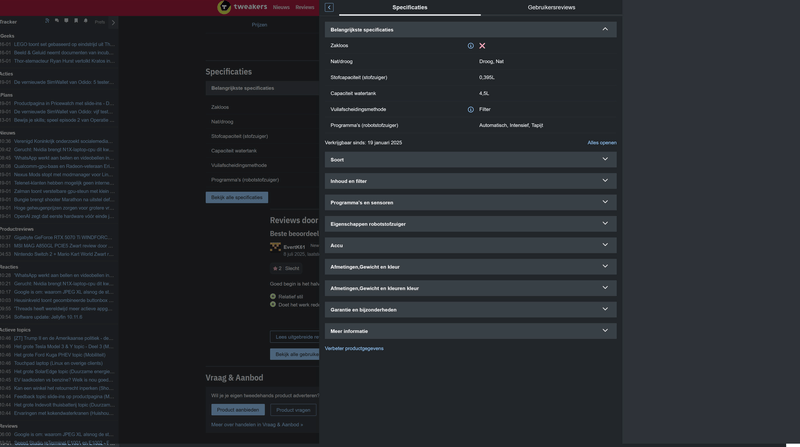The height and width of the screenshot is (447, 800).
Task: Click the red cross value for Zakloos
Action: 482,46
